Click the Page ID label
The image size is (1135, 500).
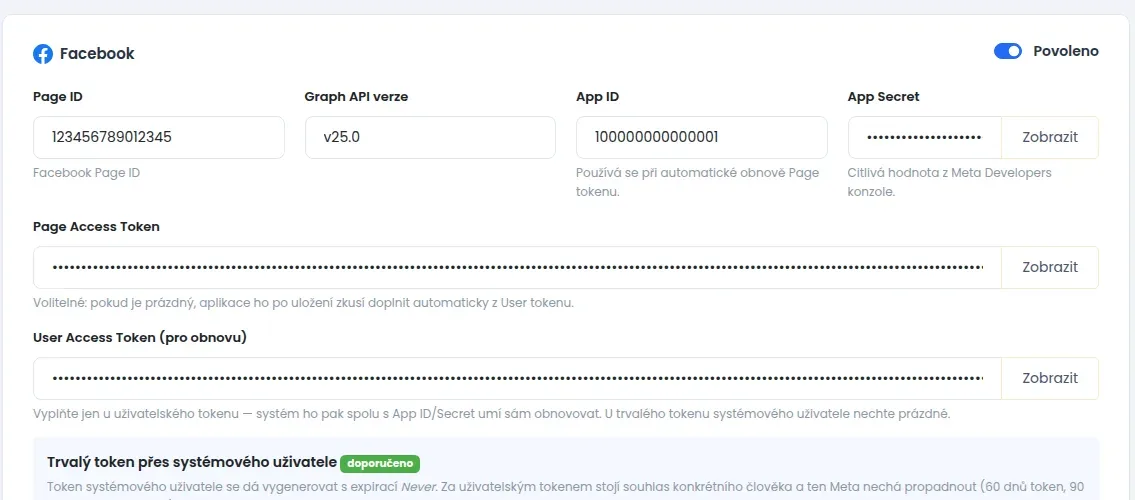coord(57,97)
